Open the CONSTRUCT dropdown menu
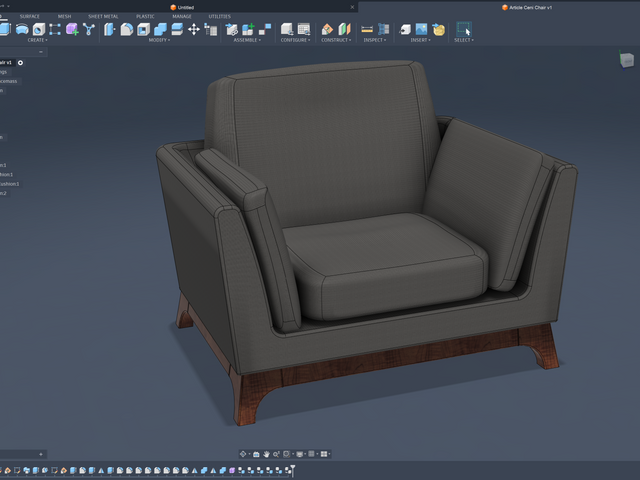This screenshot has width=640, height=480. click(x=336, y=40)
